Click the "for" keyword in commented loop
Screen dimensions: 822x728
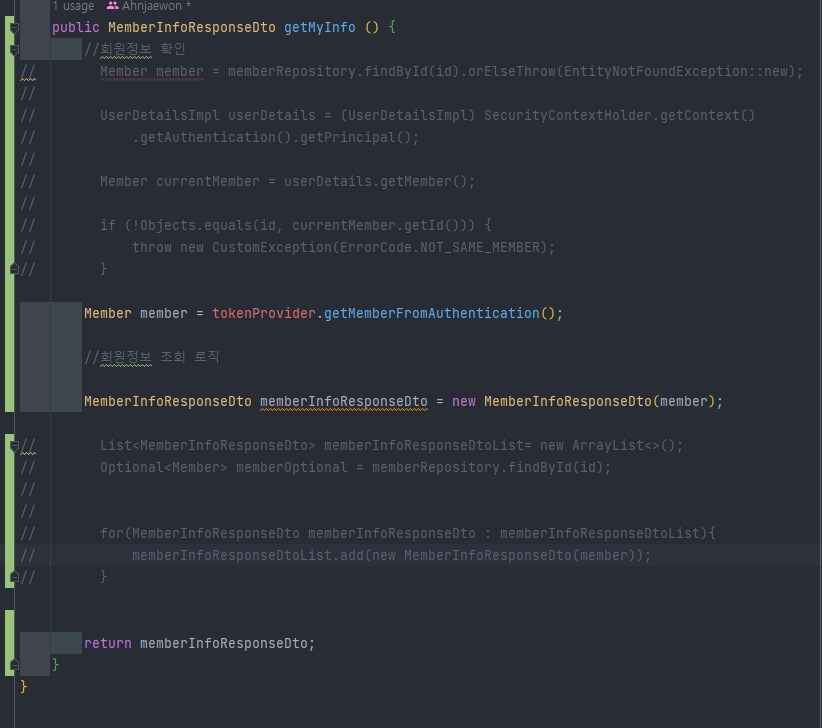[112, 534]
